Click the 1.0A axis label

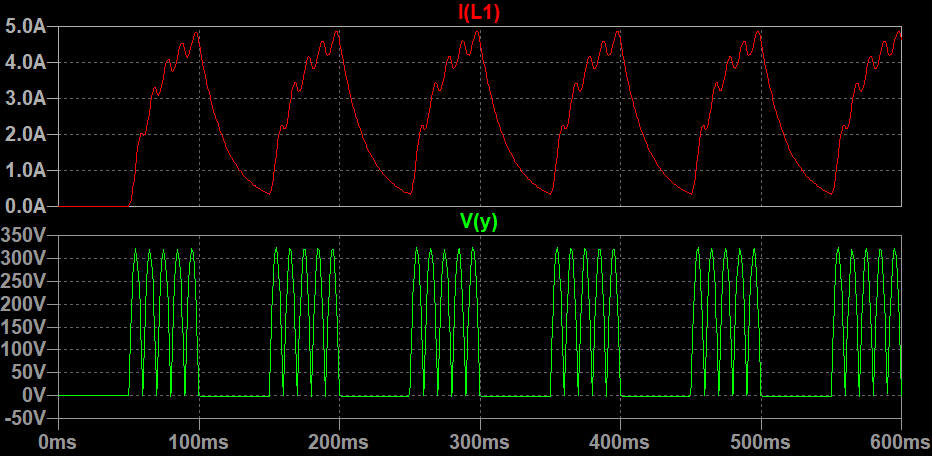click(24, 171)
